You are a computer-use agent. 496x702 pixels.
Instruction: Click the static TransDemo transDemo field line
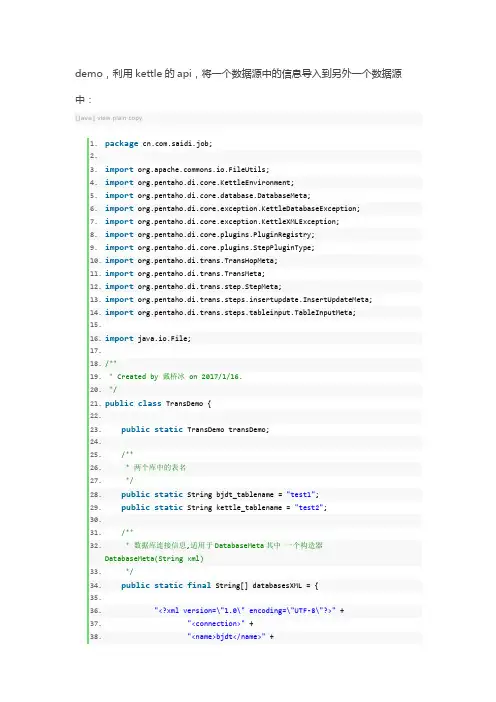click(195, 429)
